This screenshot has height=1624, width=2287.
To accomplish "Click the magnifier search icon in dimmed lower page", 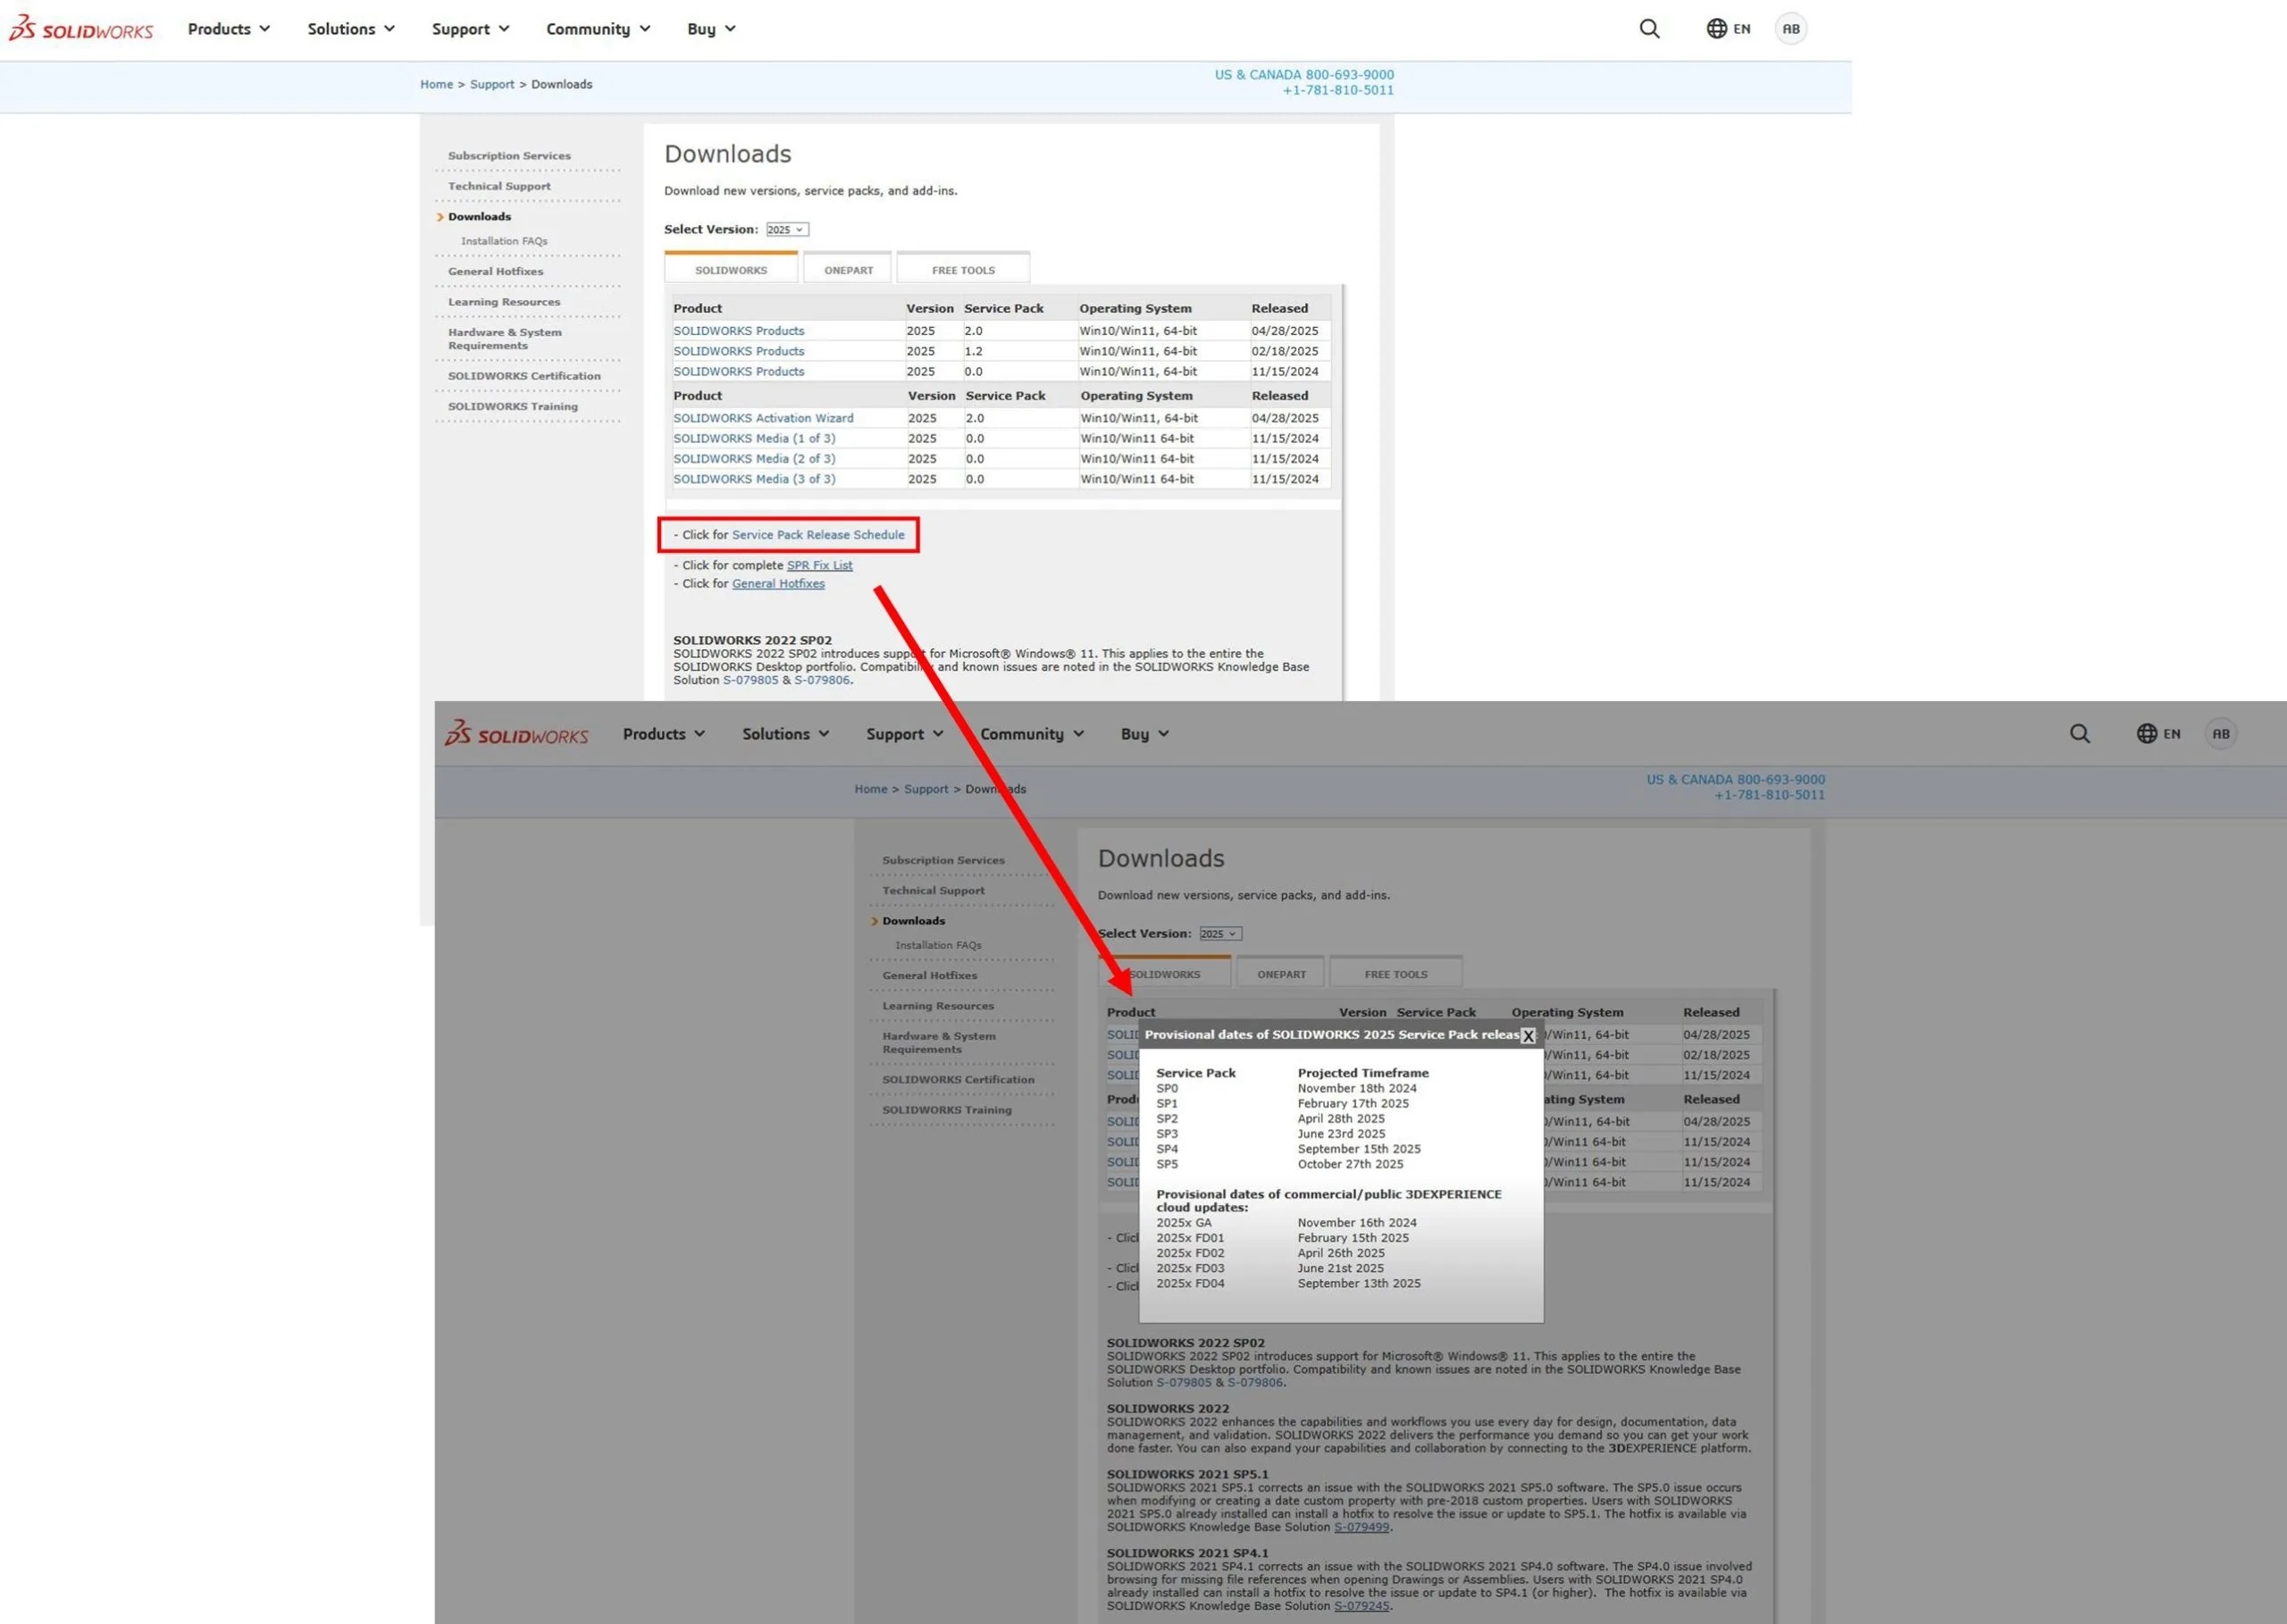I will (x=2080, y=734).
